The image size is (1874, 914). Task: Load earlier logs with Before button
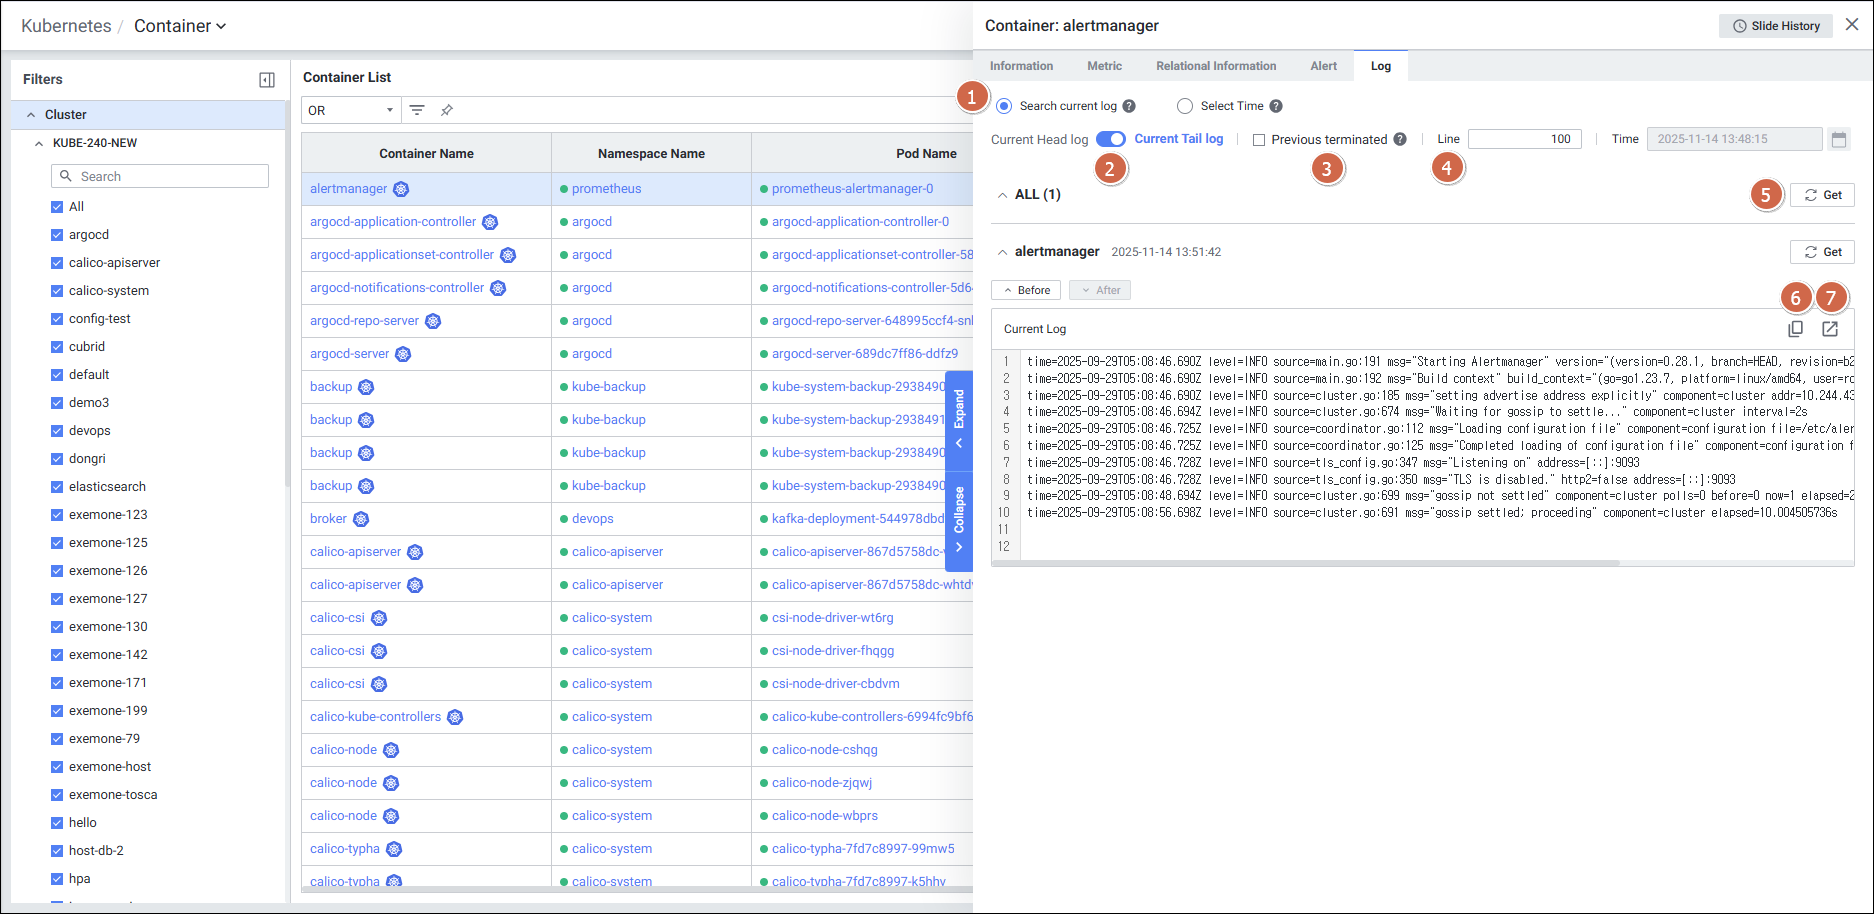(x=1026, y=290)
